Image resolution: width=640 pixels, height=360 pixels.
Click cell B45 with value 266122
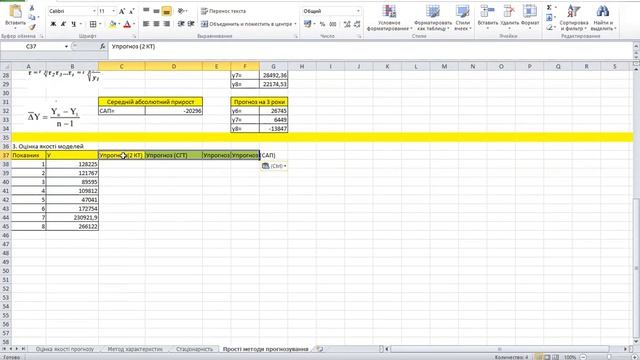point(72,227)
